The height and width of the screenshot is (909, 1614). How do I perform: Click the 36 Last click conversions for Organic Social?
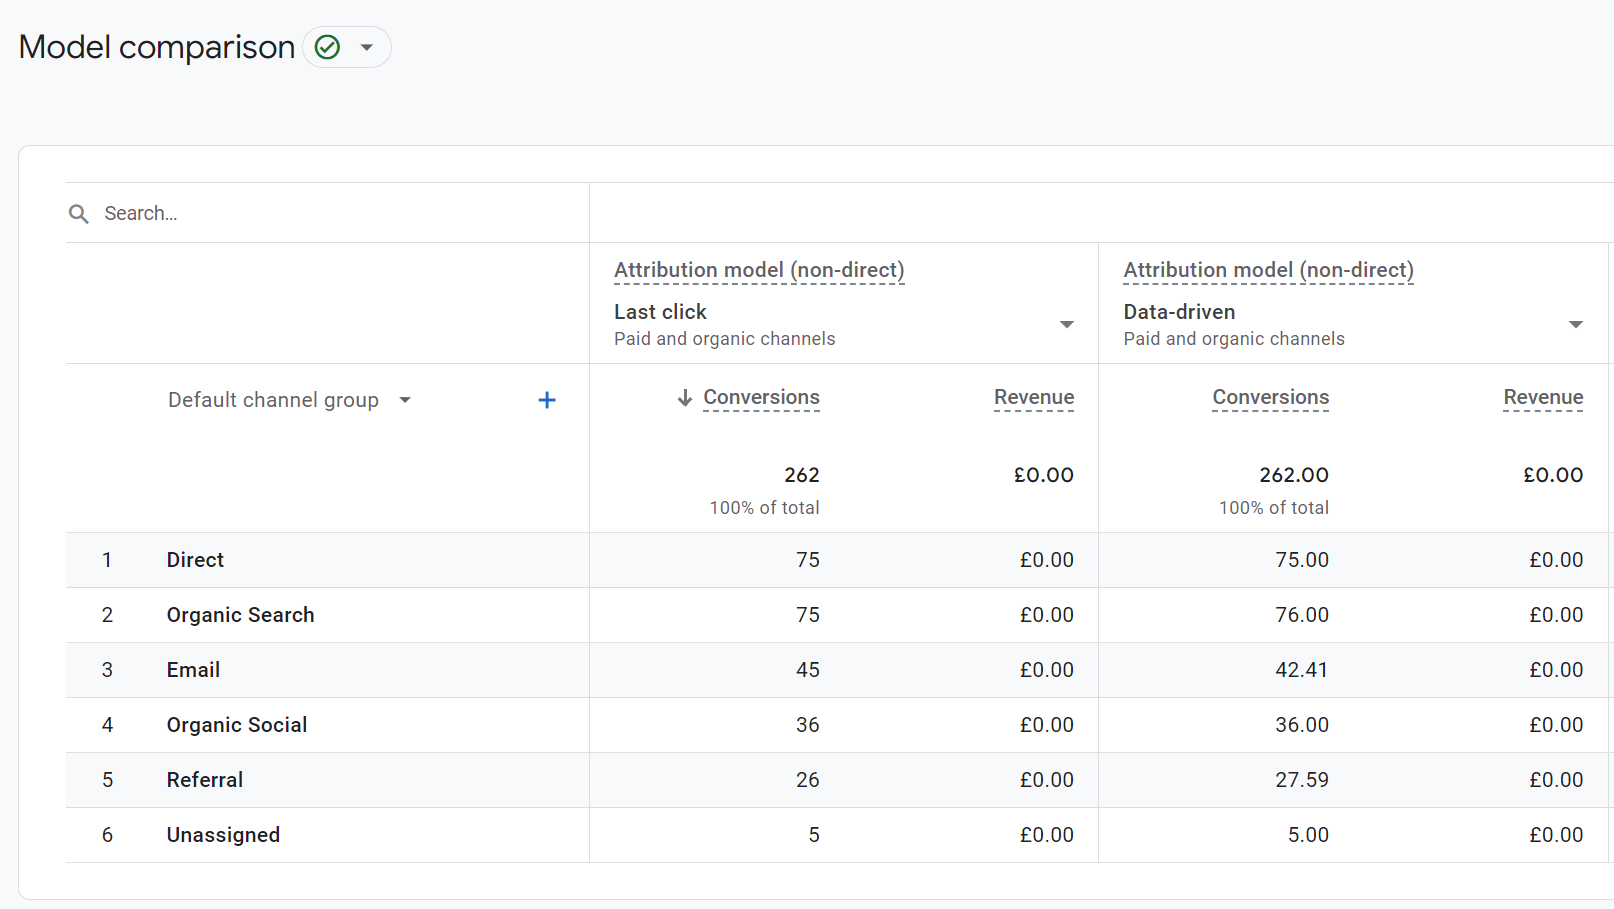[808, 725]
